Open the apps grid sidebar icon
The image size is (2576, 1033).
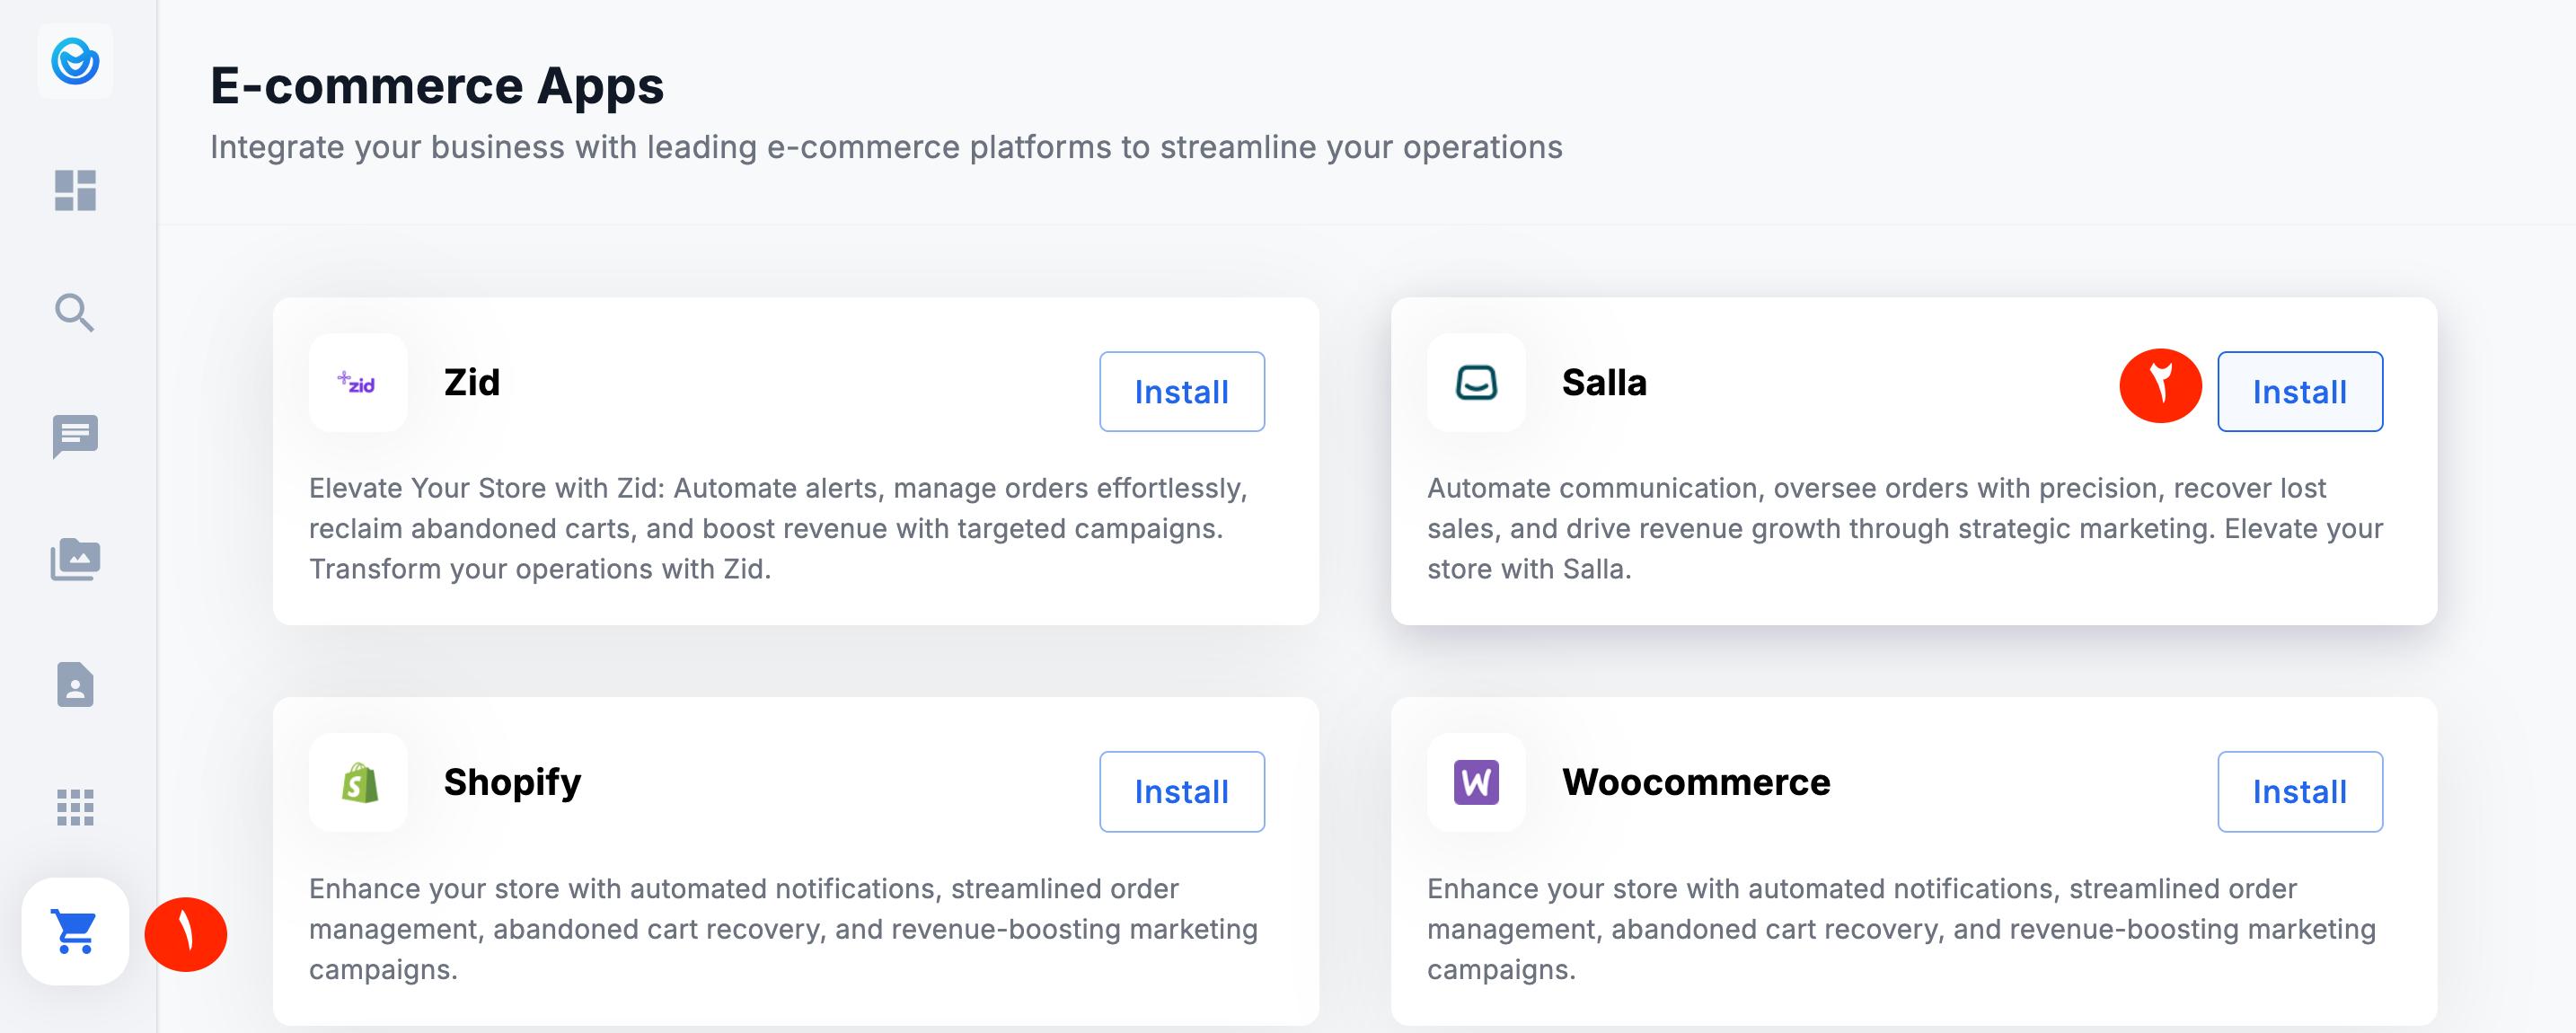tap(75, 807)
